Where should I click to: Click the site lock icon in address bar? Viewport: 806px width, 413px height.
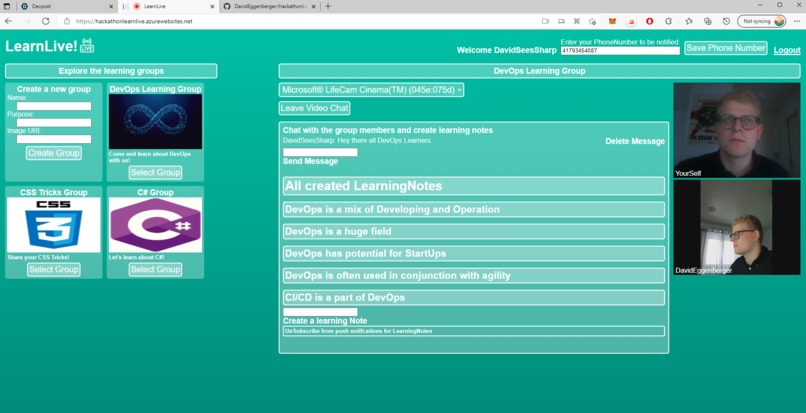click(67, 21)
